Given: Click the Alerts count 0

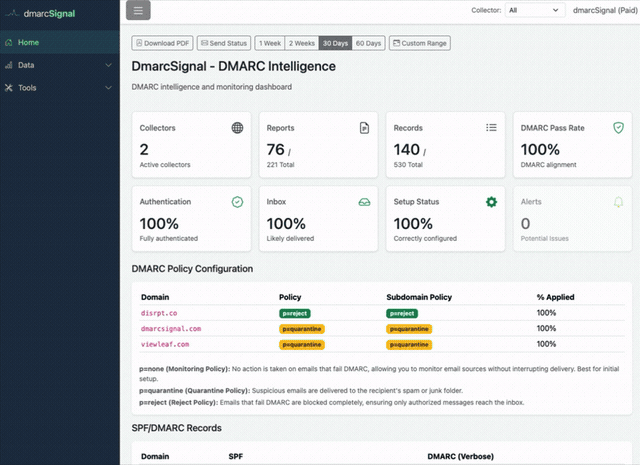Looking at the screenshot, I should tap(525, 223).
